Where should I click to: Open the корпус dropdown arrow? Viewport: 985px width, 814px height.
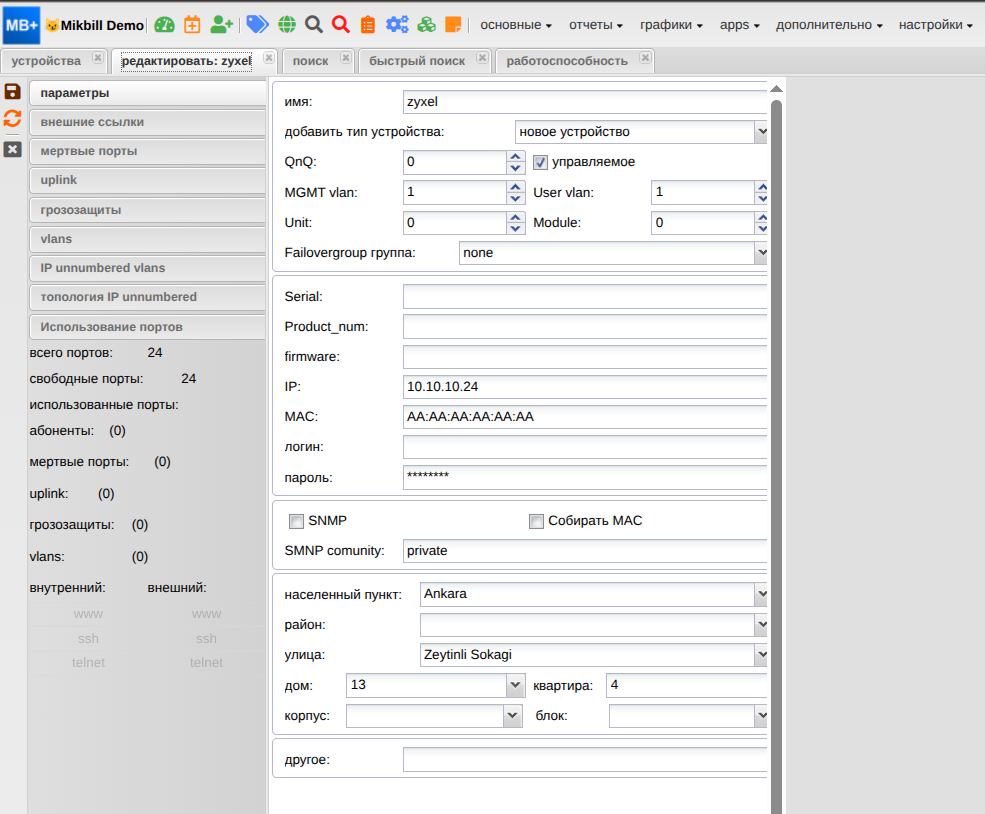(x=513, y=715)
